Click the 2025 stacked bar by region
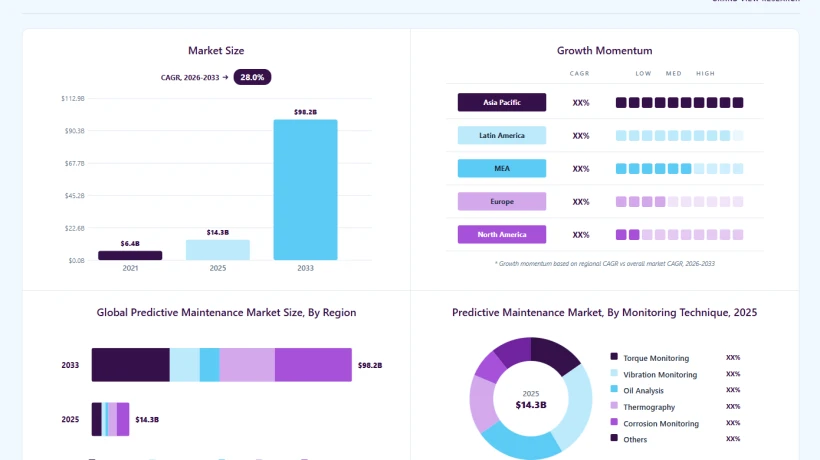Screen dimensions: 820x460 110,419
